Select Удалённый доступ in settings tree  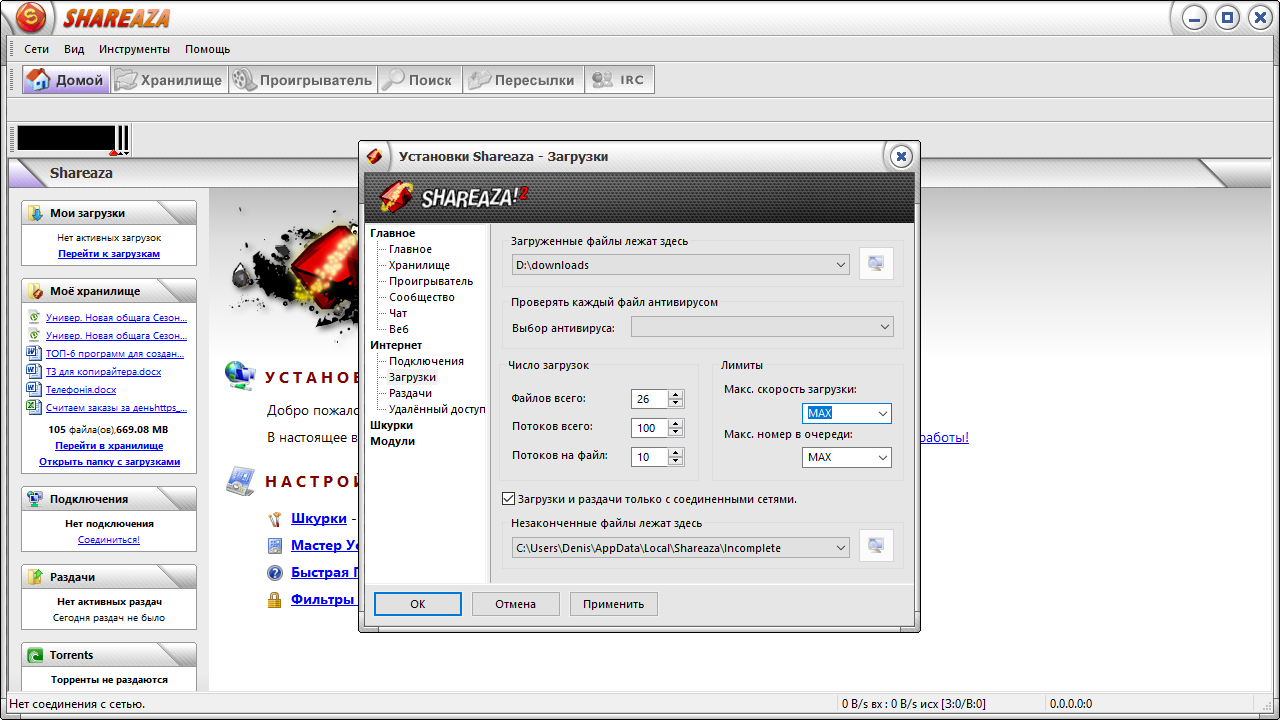tap(437, 409)
